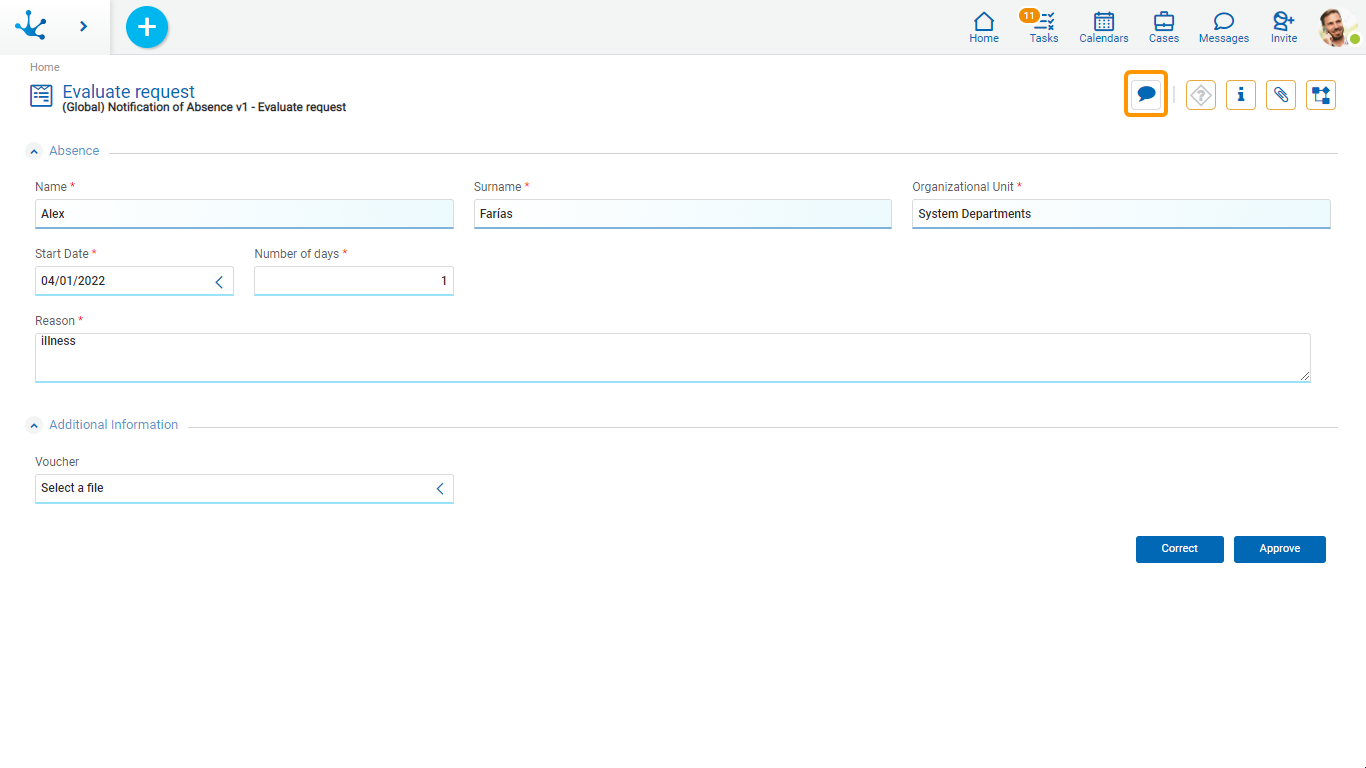This screenshot has height=768, width=1366.
Task: Click into the Reason text area
Action: pyautogui.click(x=672, y=357)
